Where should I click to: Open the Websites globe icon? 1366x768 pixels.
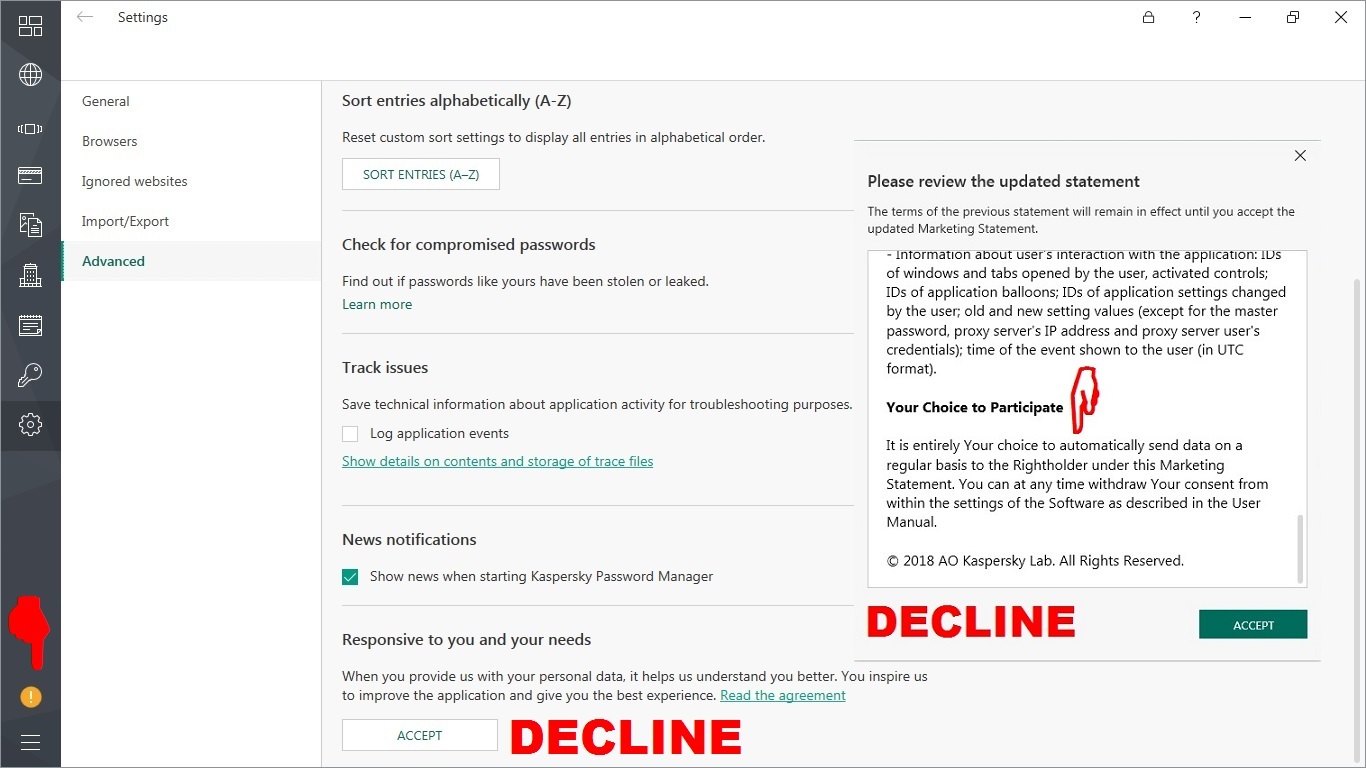30,75
